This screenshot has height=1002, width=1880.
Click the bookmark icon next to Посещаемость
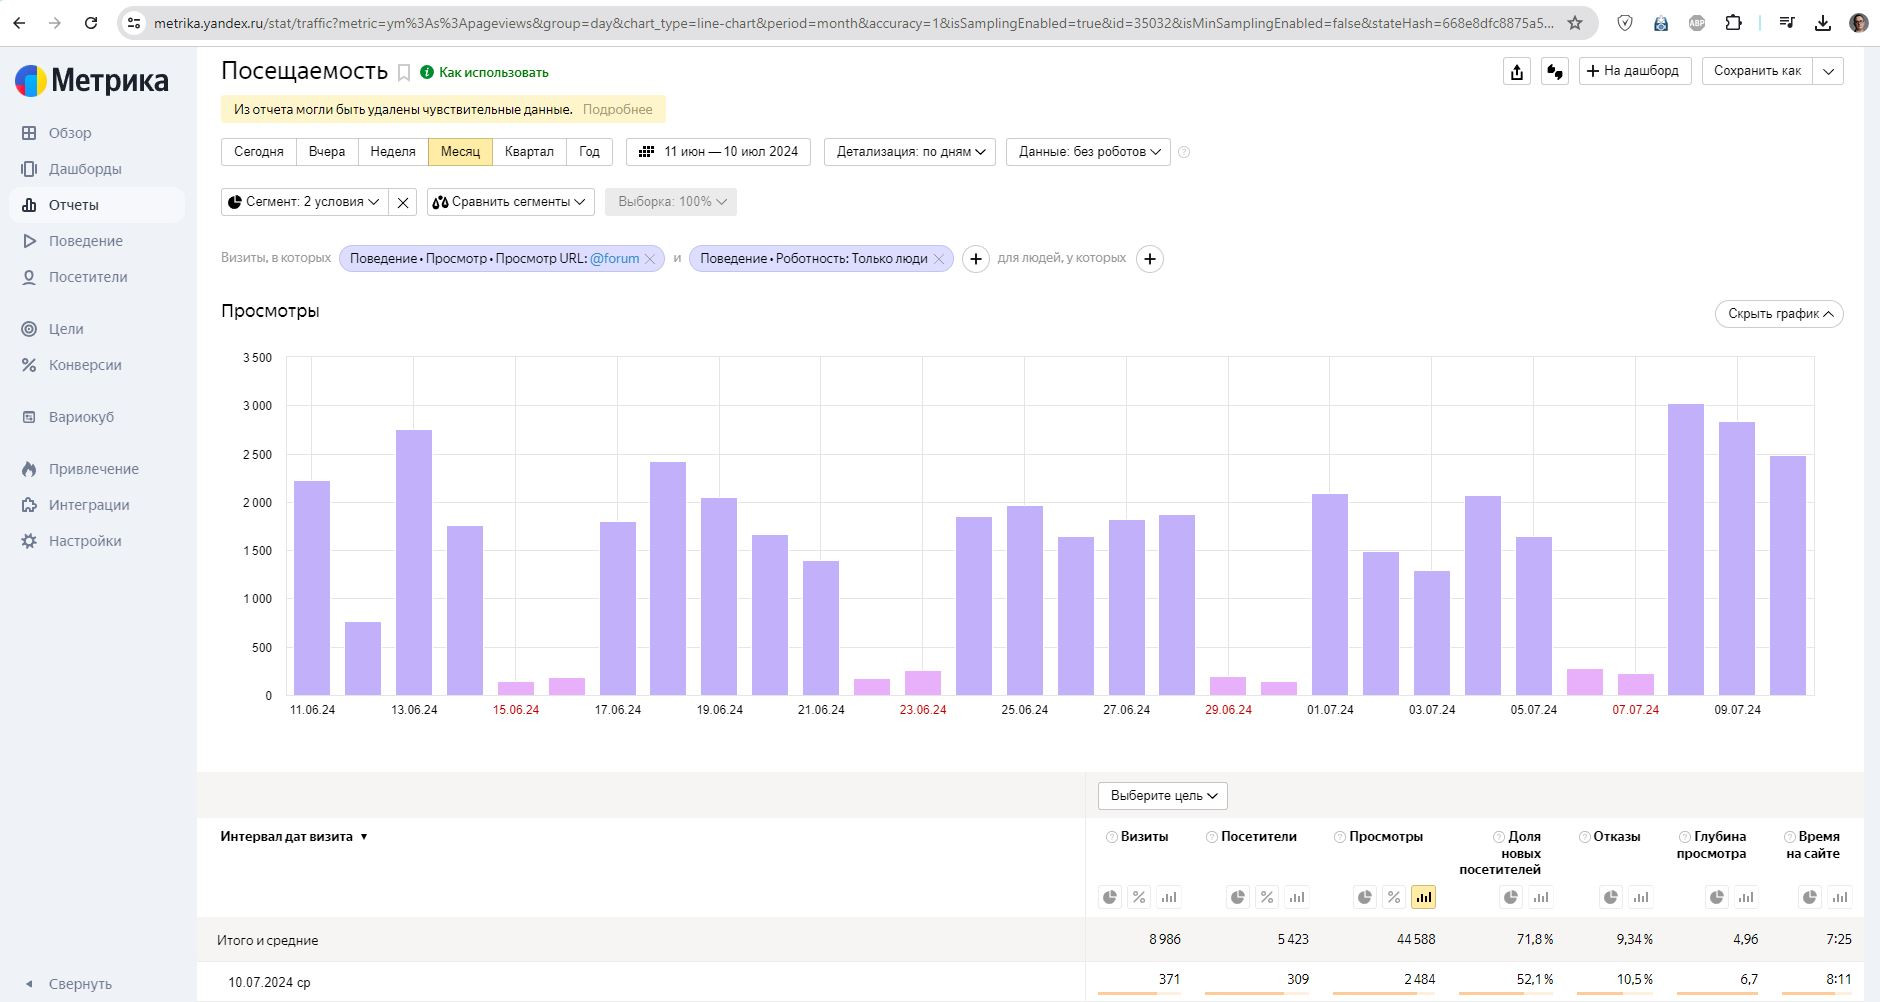404,72
